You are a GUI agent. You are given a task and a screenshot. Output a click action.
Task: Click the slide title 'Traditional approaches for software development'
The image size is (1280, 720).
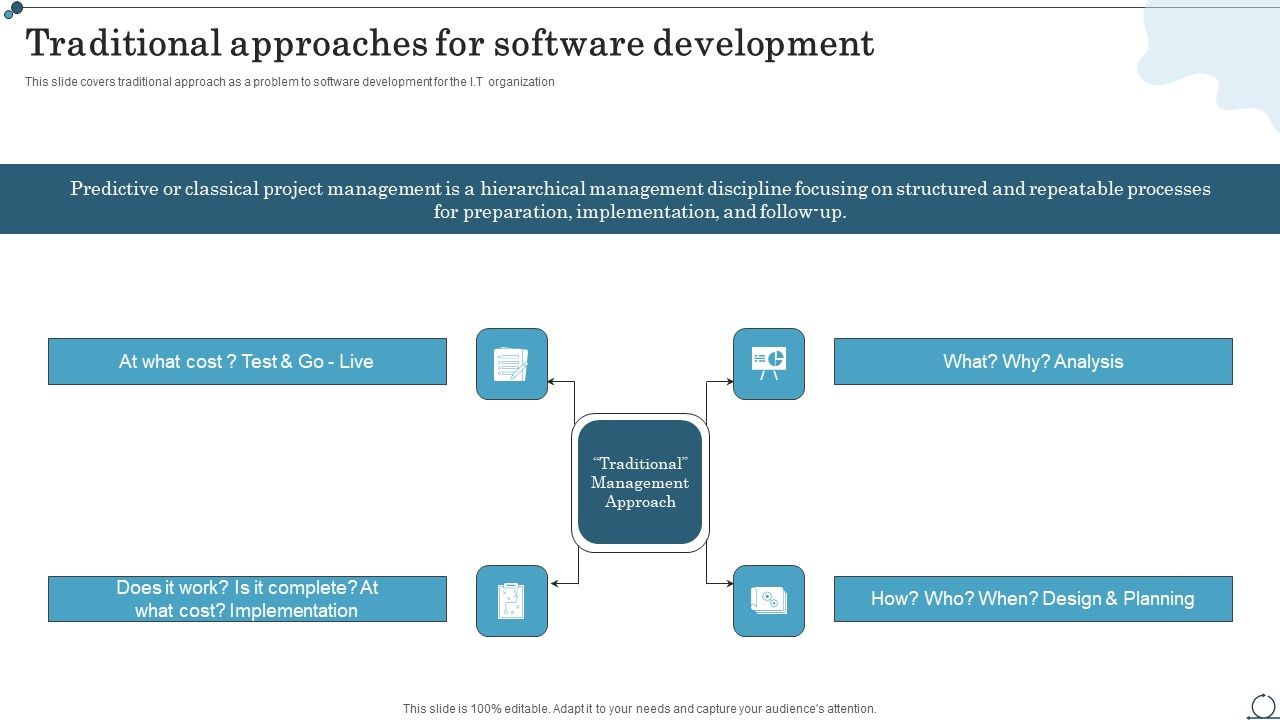pyautogui.click(x=450, y=43)
